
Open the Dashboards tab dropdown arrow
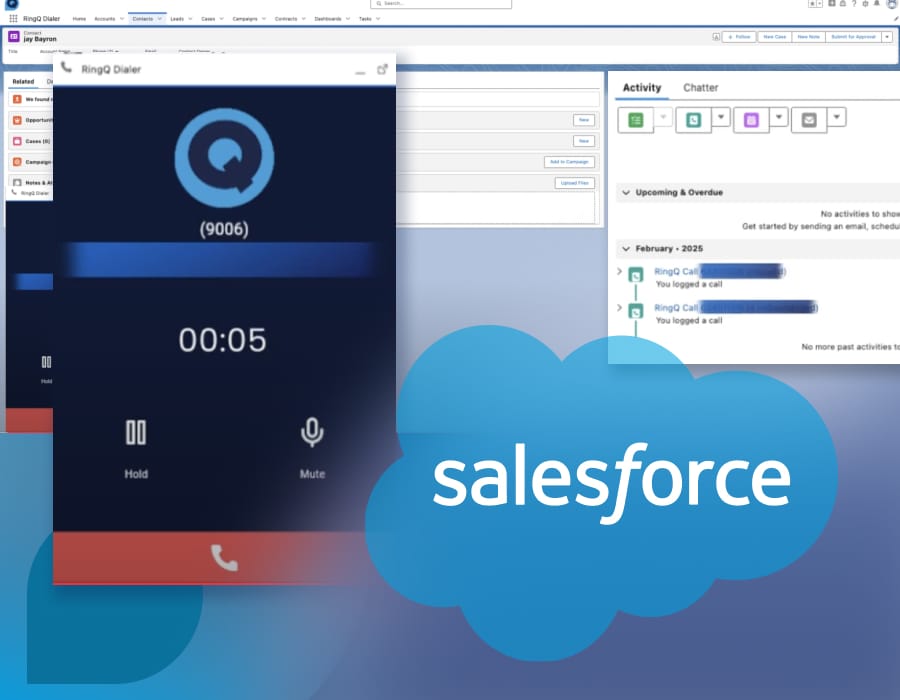tap(349, 18)
